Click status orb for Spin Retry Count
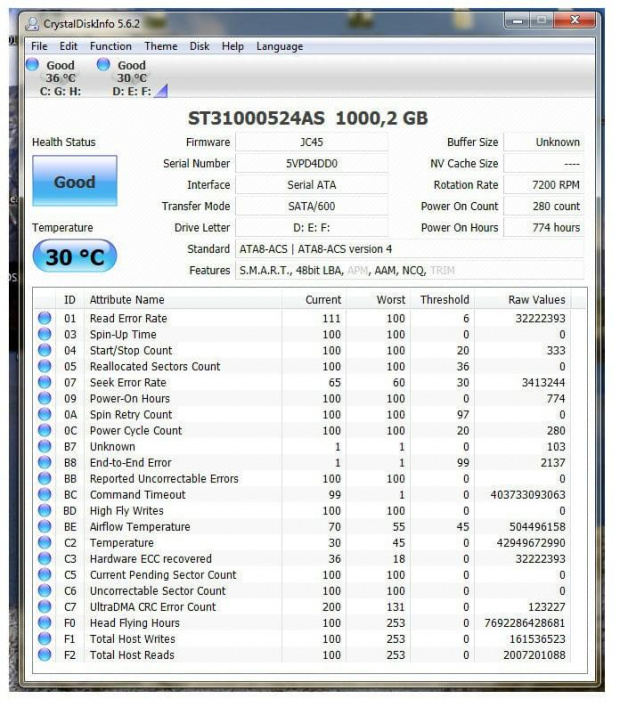The image size is (620, 707). tap(45, 414)
